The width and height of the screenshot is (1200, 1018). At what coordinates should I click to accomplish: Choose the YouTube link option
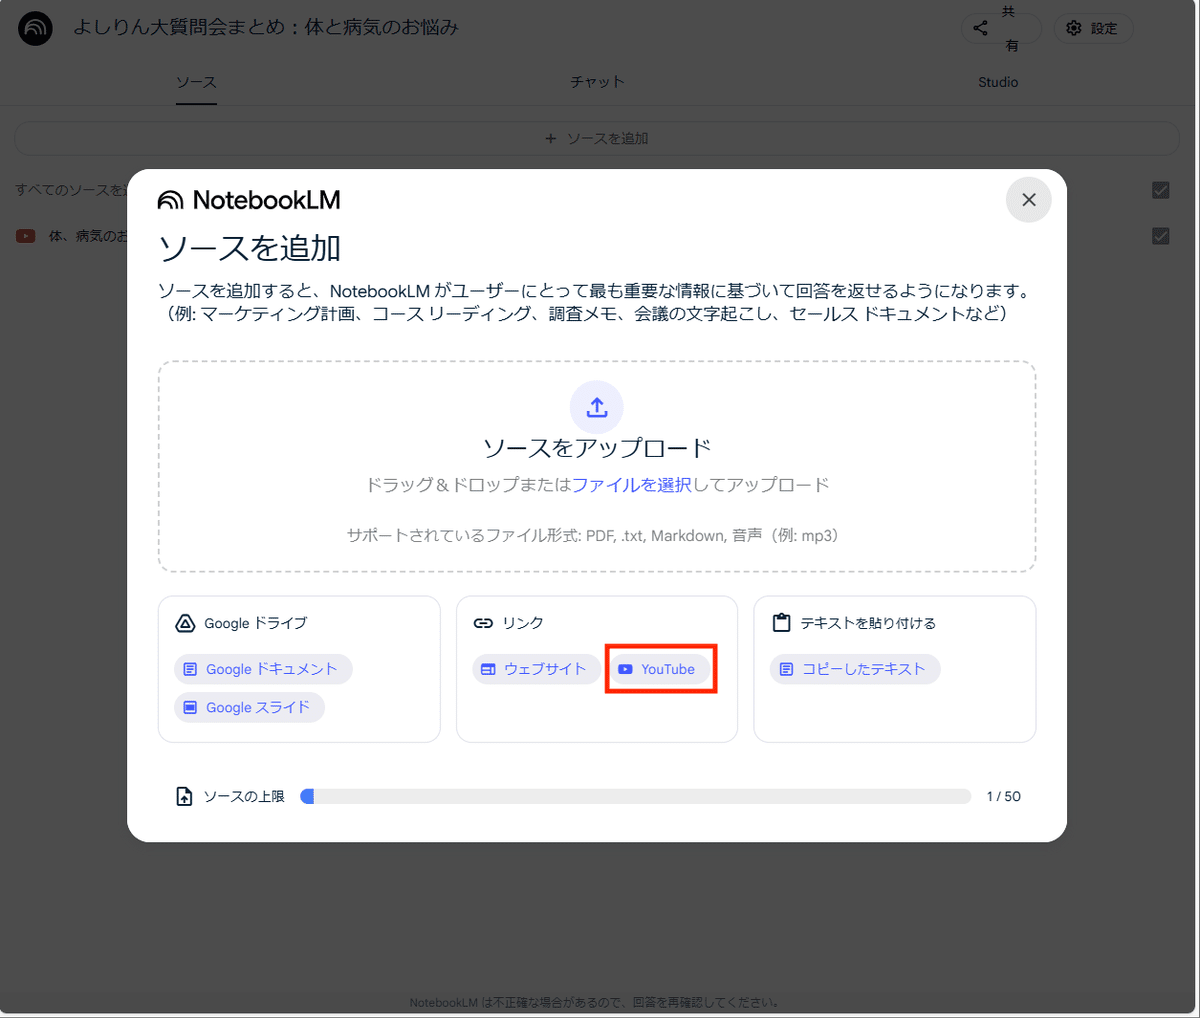coord(660,669)
